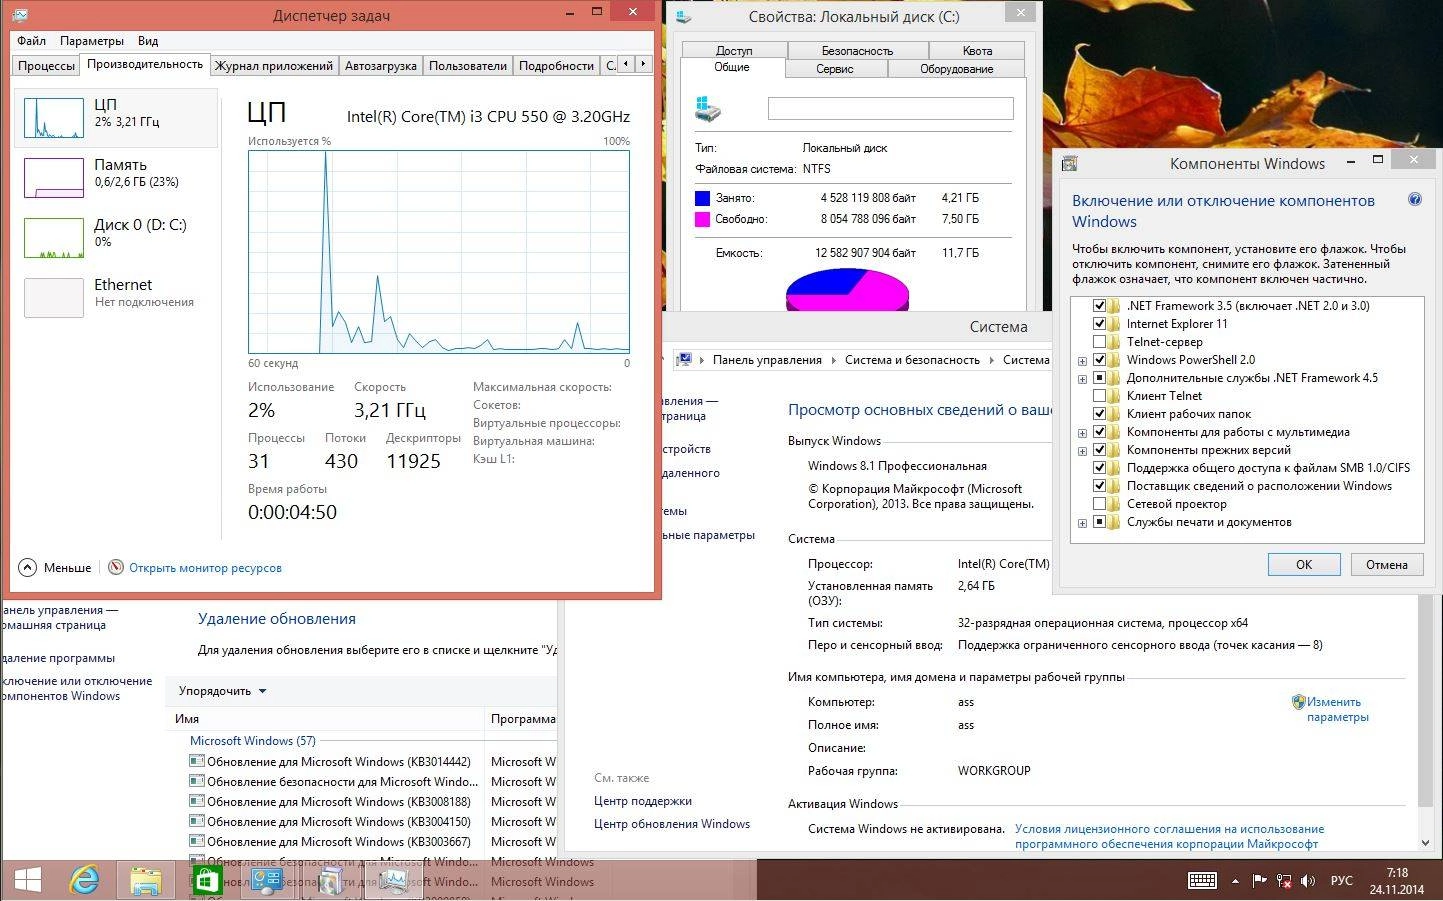The height and width of the screenshot is (901, 1443).
Task: Confirm with OK in Компоненты Windows
Action: pos(1304,564)
